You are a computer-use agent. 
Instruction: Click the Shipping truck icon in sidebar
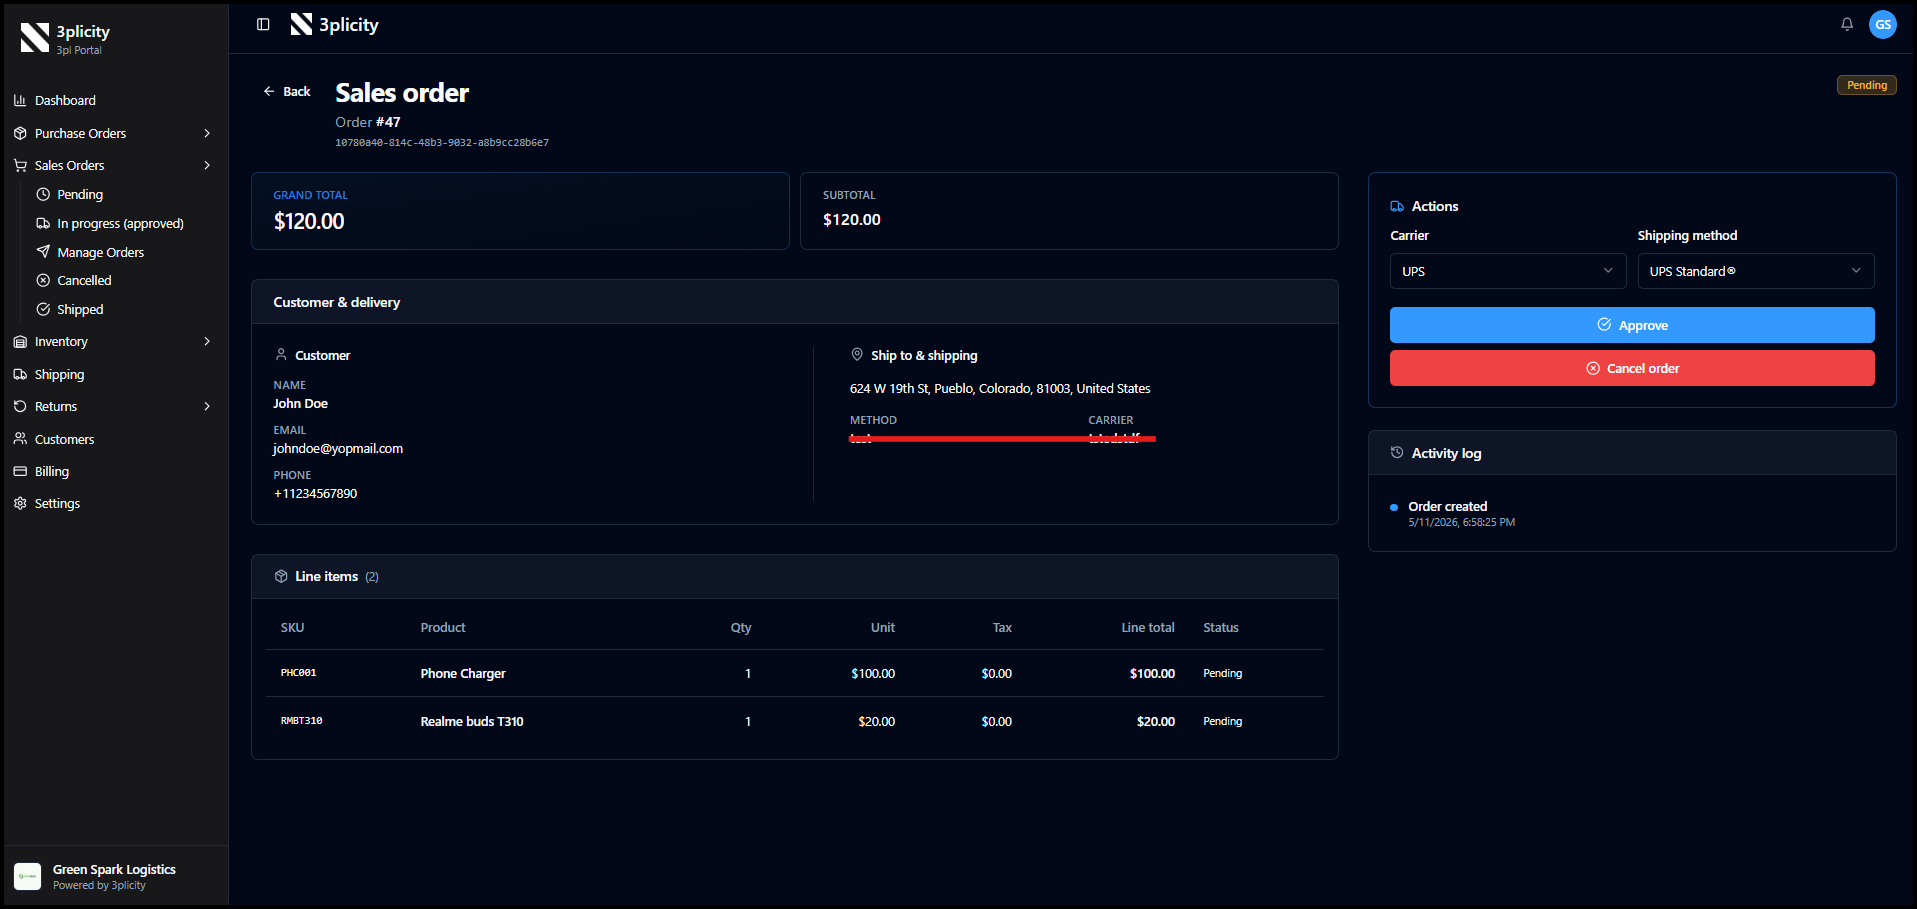[20, 375]
